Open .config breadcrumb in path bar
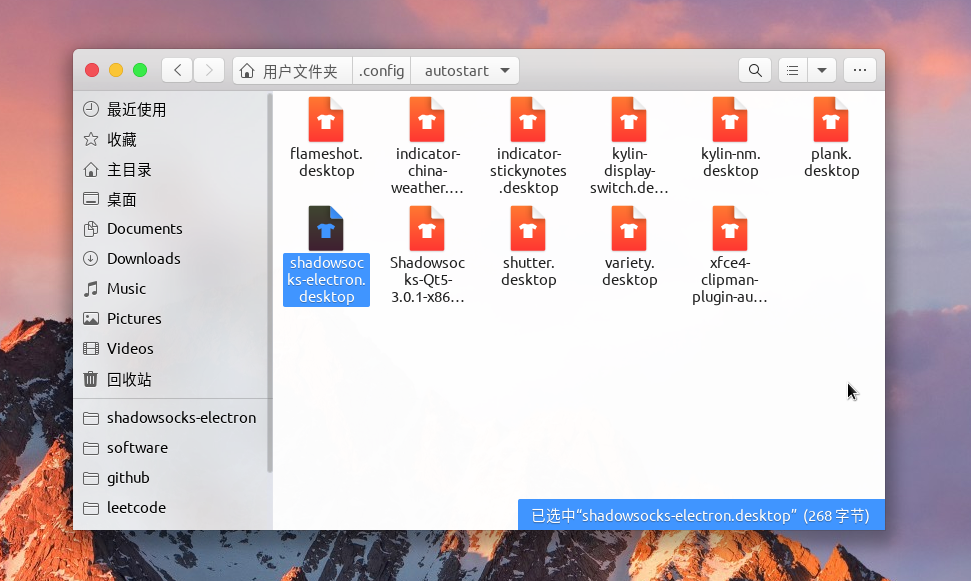Viewport: 971px width, 581px height. pos(381,70)
